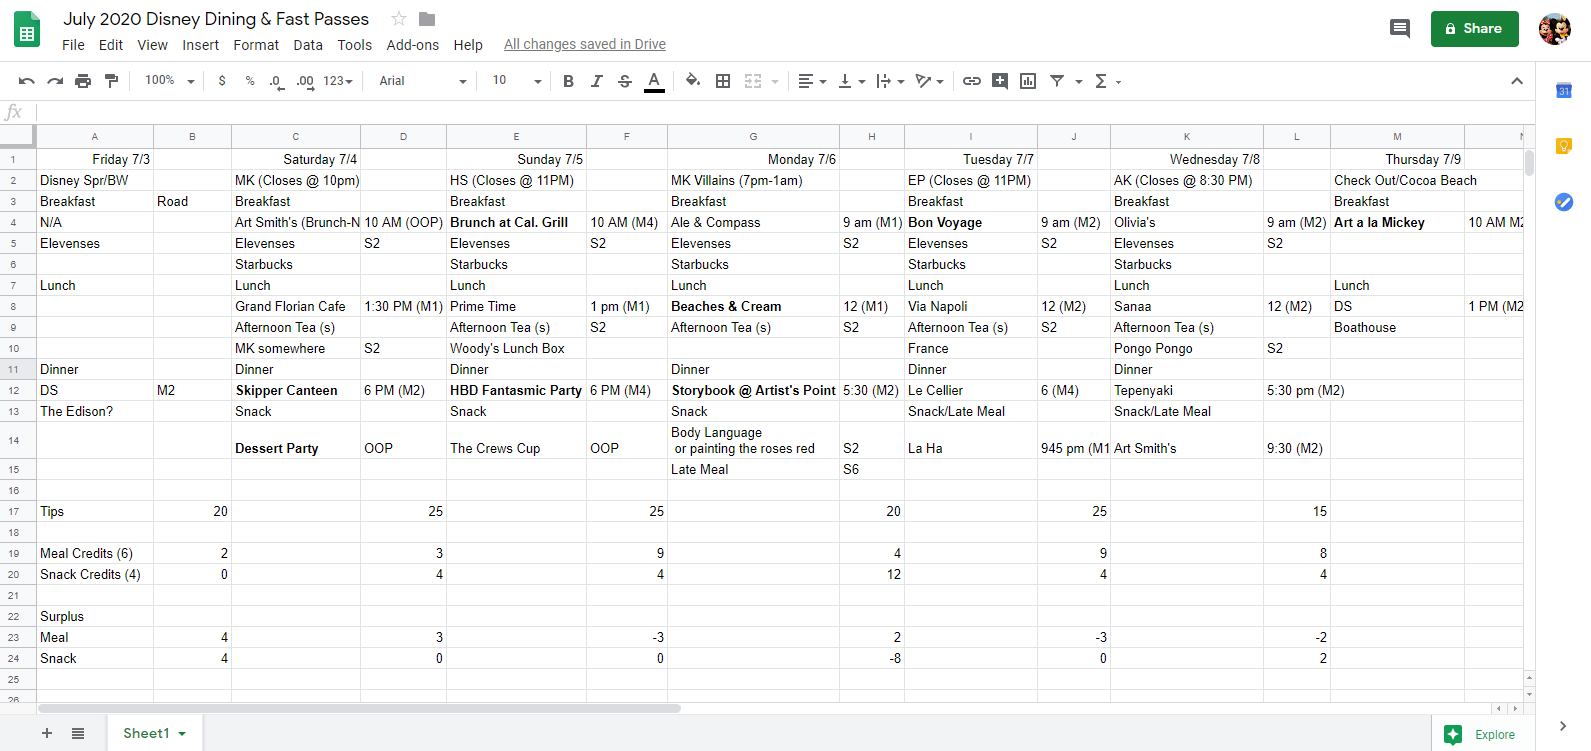Star the document

(x=399, y=19)
